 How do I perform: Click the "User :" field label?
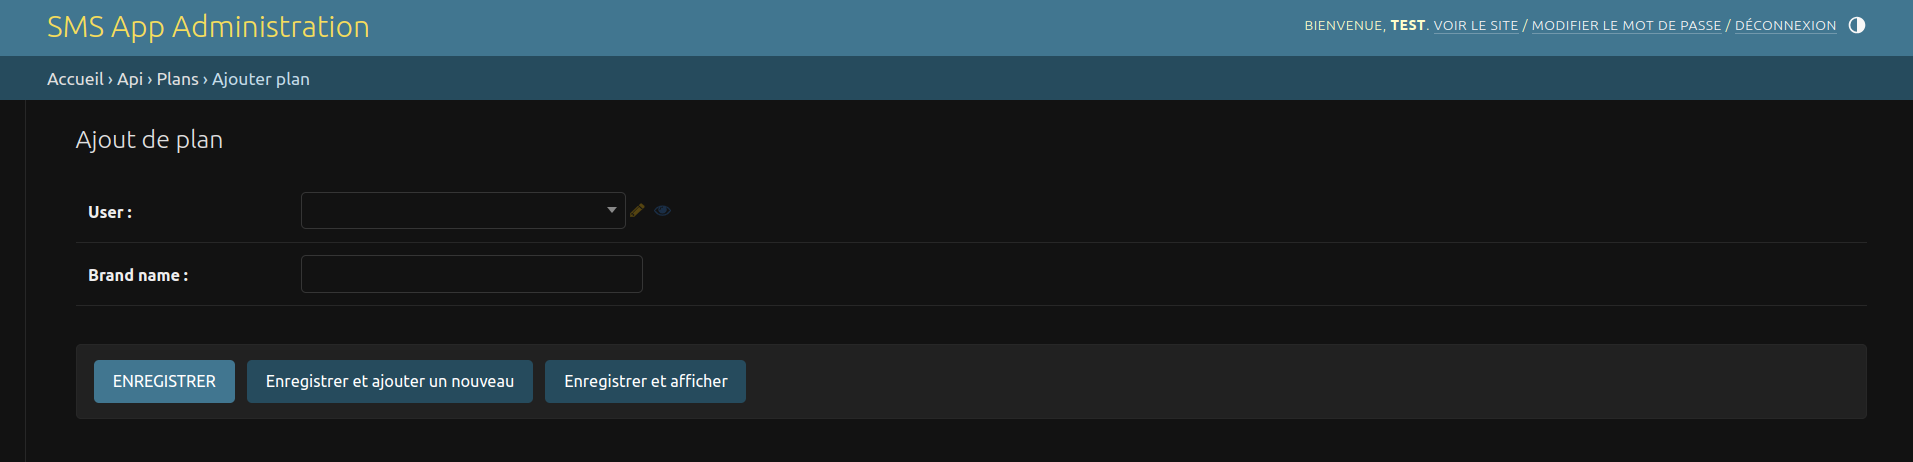point(110,212)
